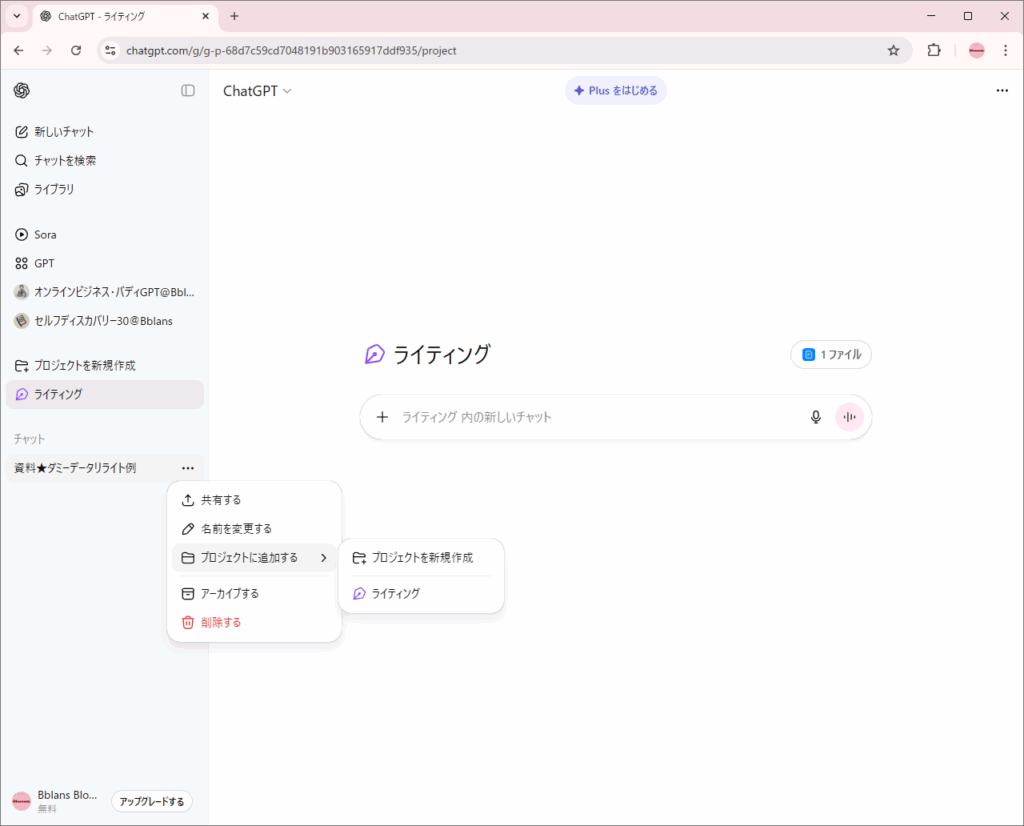Viewport: 1024px width, 826px height.
Task: Click the Plus をはじめる button
Action: point(615,91)
